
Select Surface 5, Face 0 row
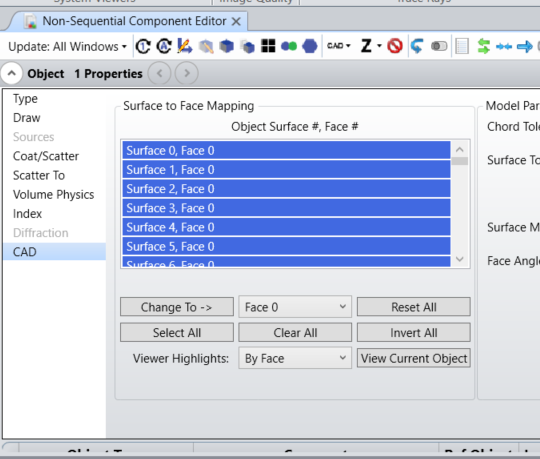coord(286,247)
